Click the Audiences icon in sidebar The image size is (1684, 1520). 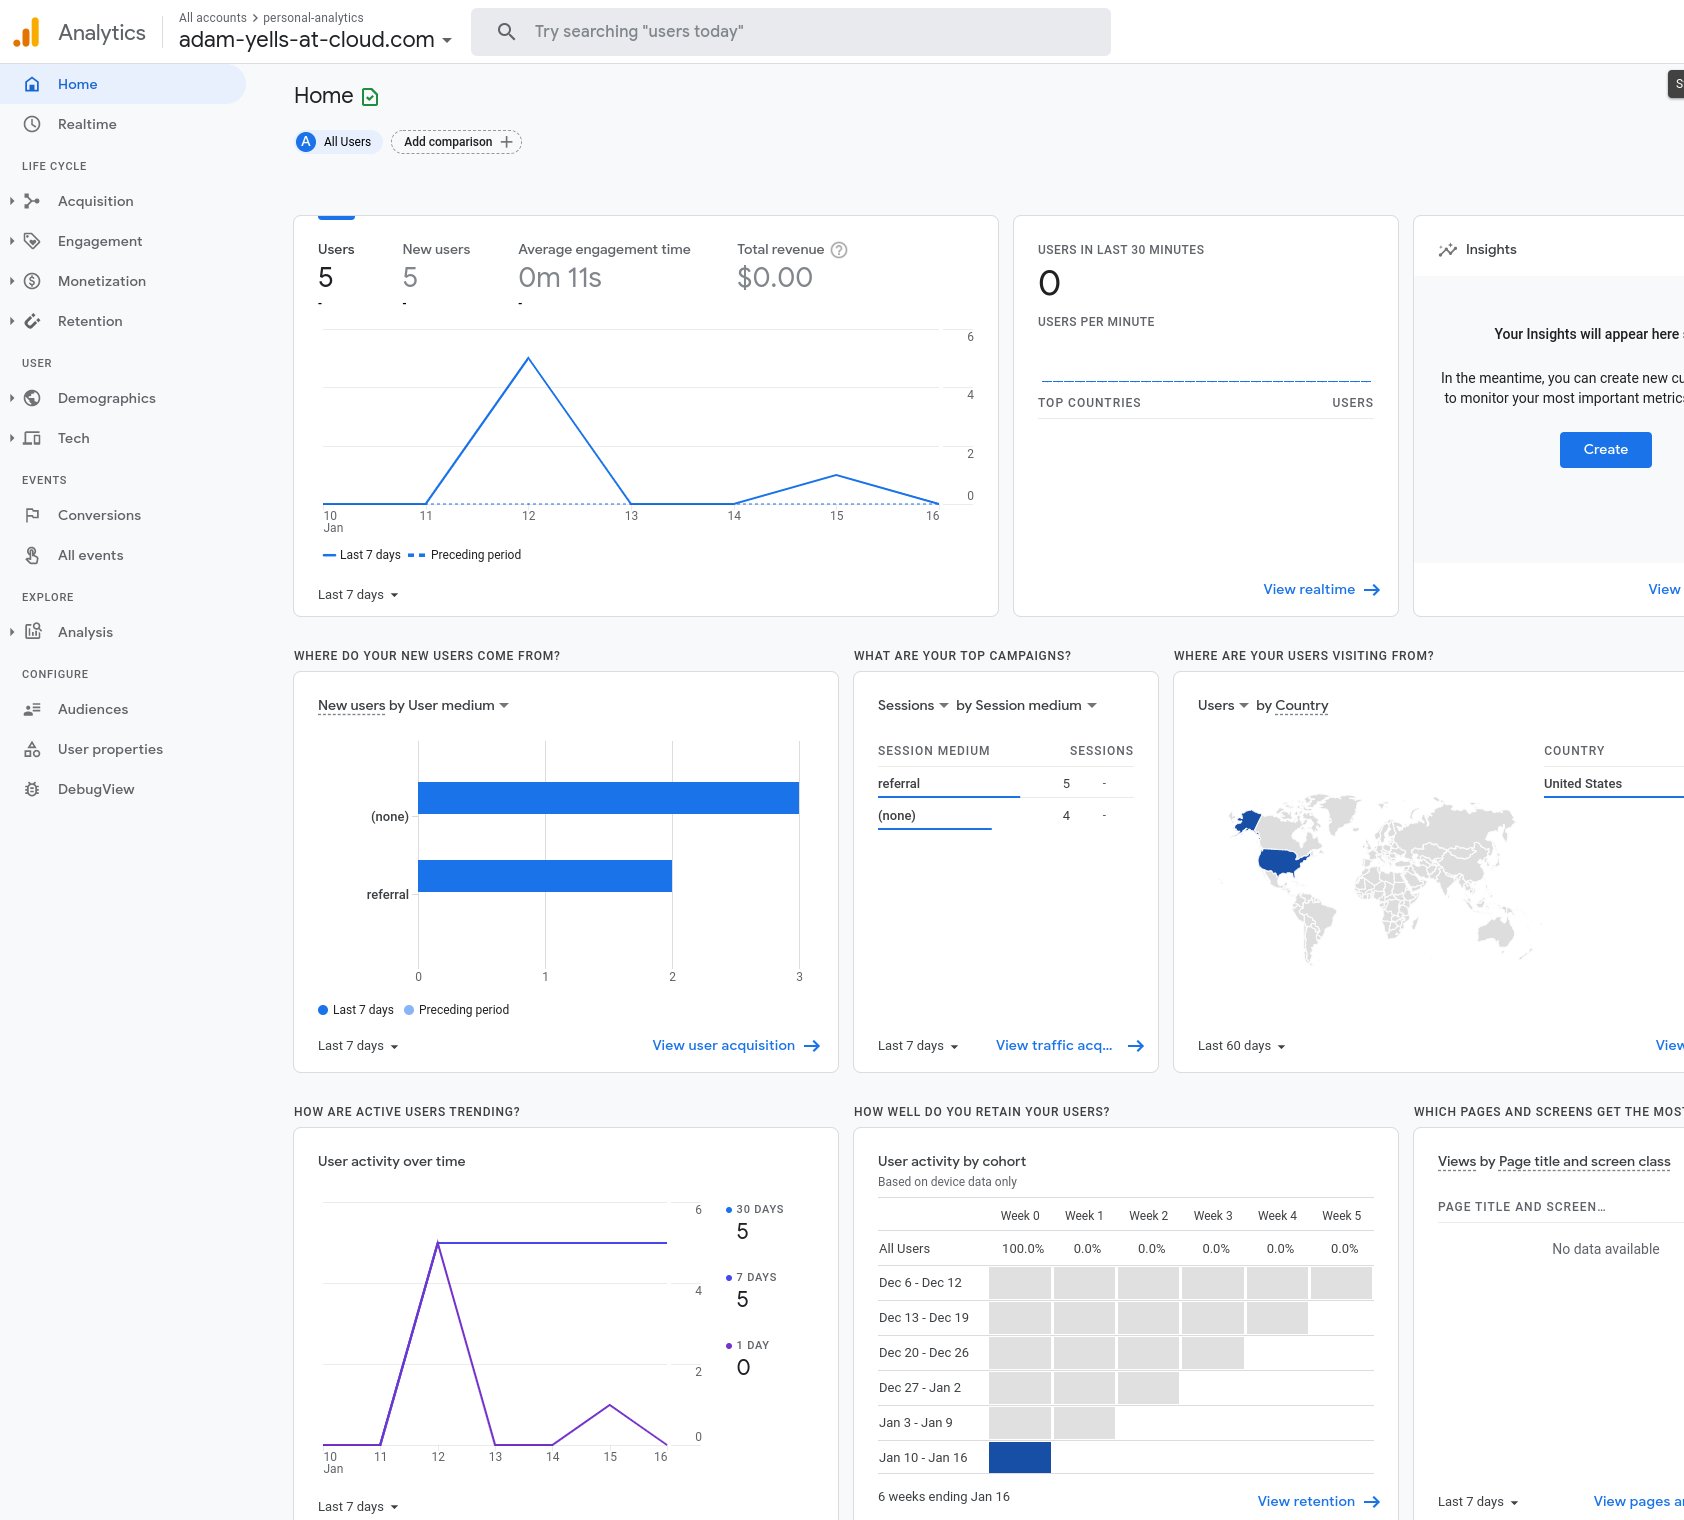32,709
